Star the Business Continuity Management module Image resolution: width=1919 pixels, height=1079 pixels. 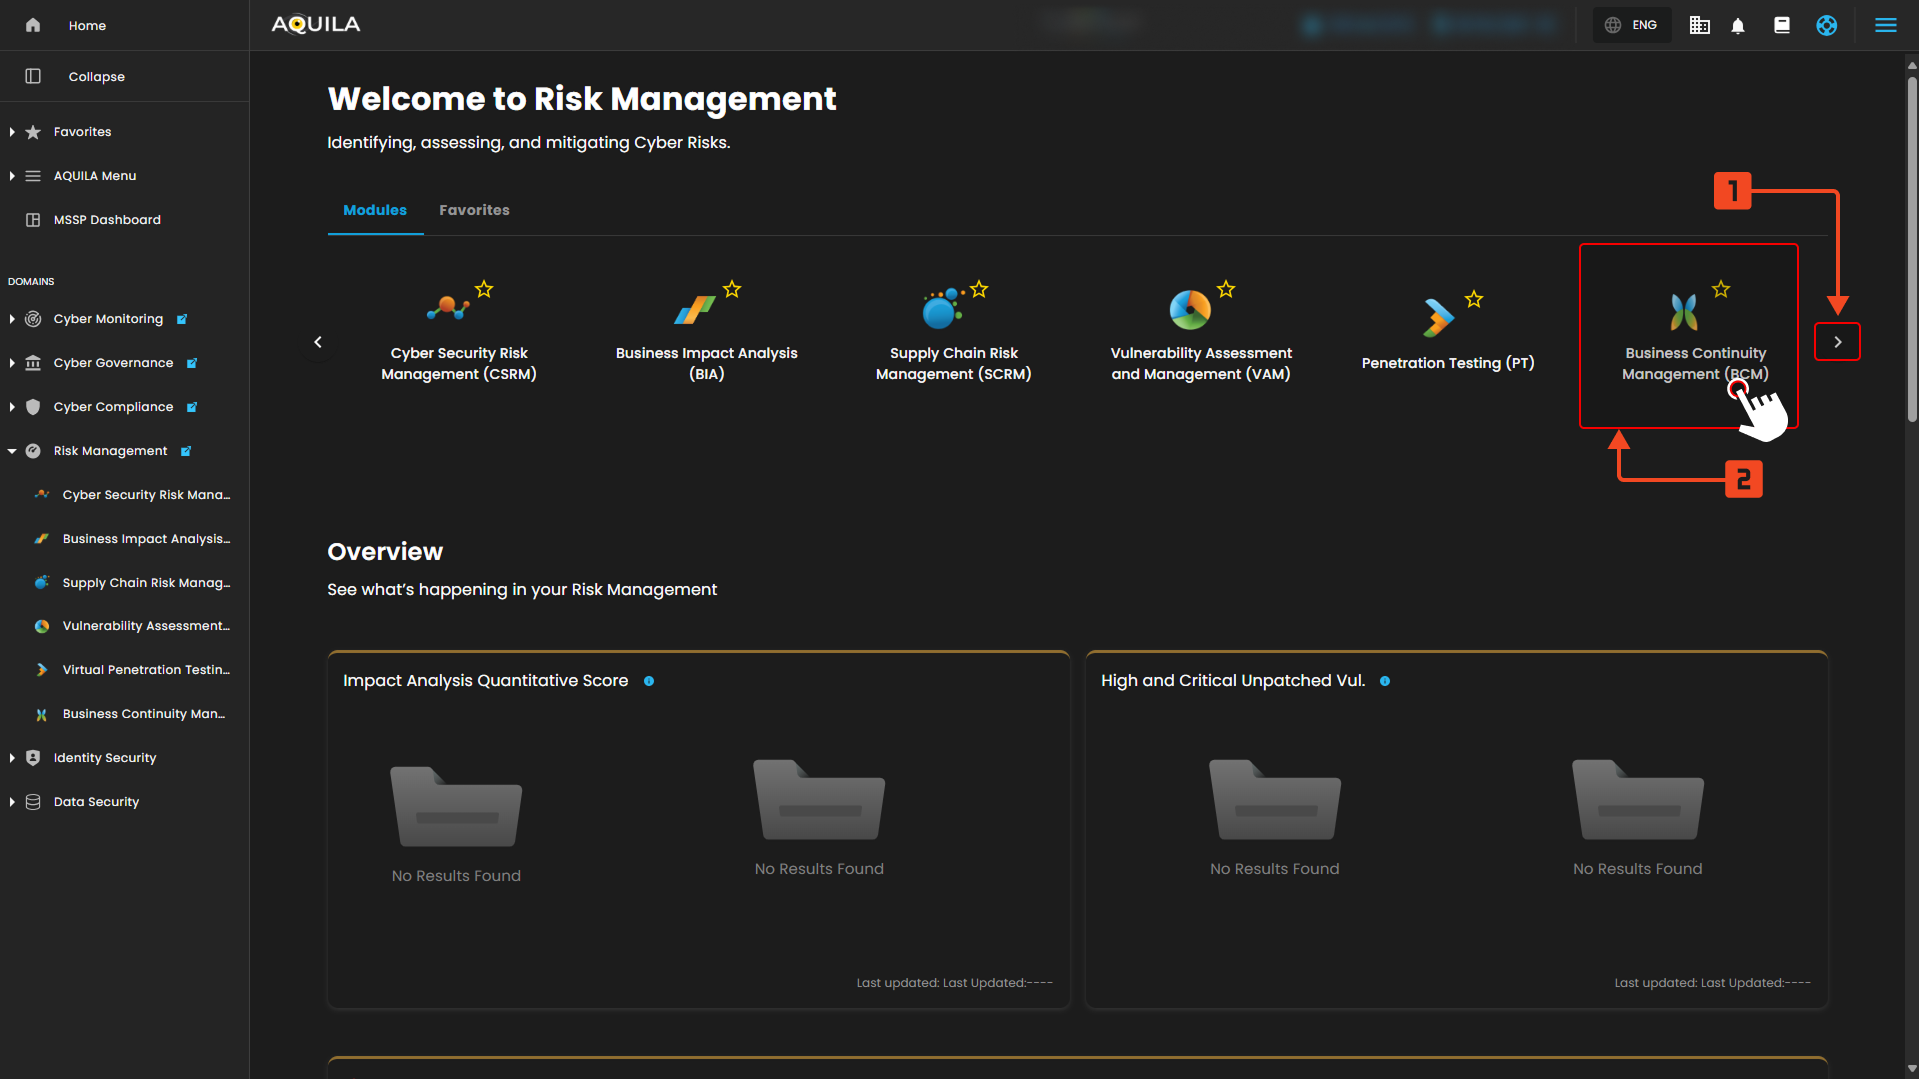point(1720,290)
